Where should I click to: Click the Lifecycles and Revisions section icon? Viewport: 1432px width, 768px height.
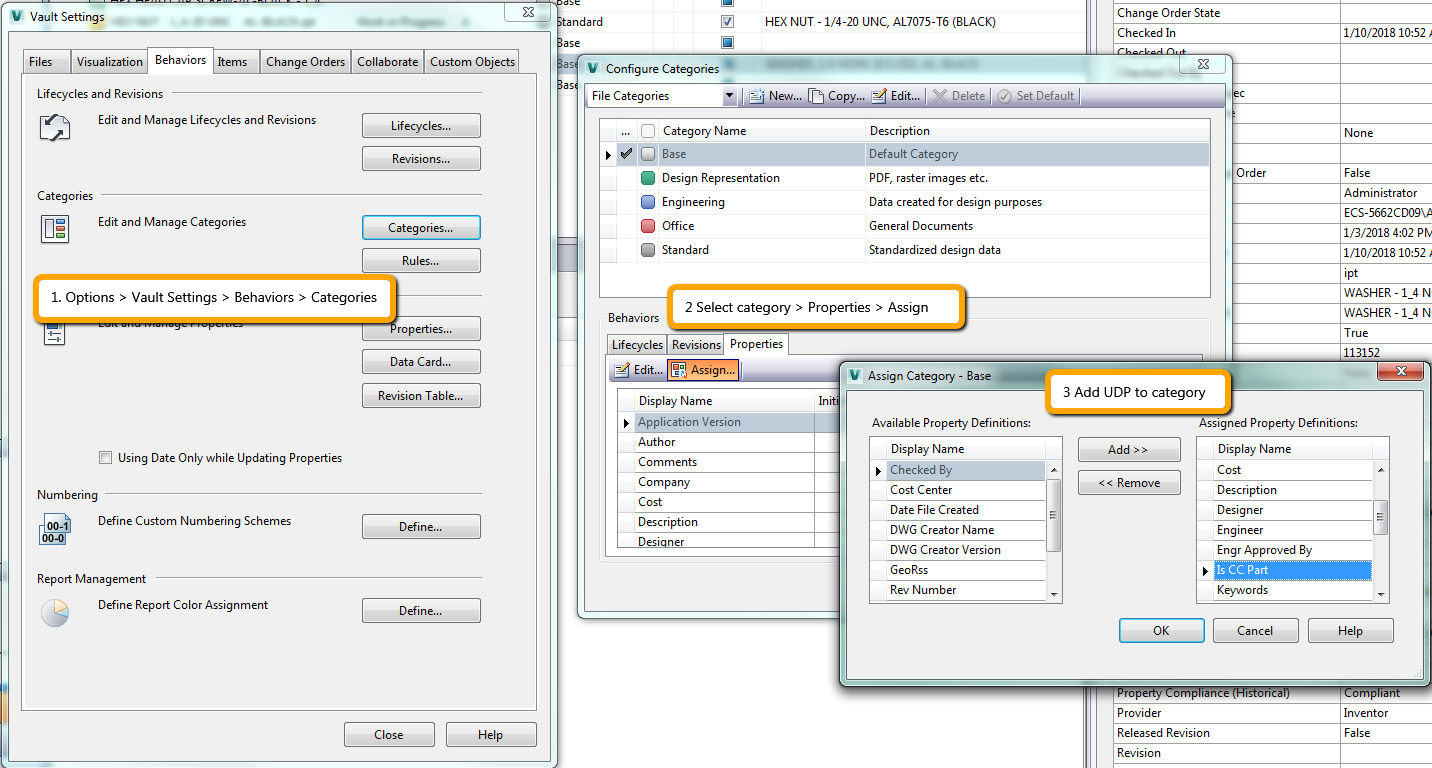coord(54,127)
